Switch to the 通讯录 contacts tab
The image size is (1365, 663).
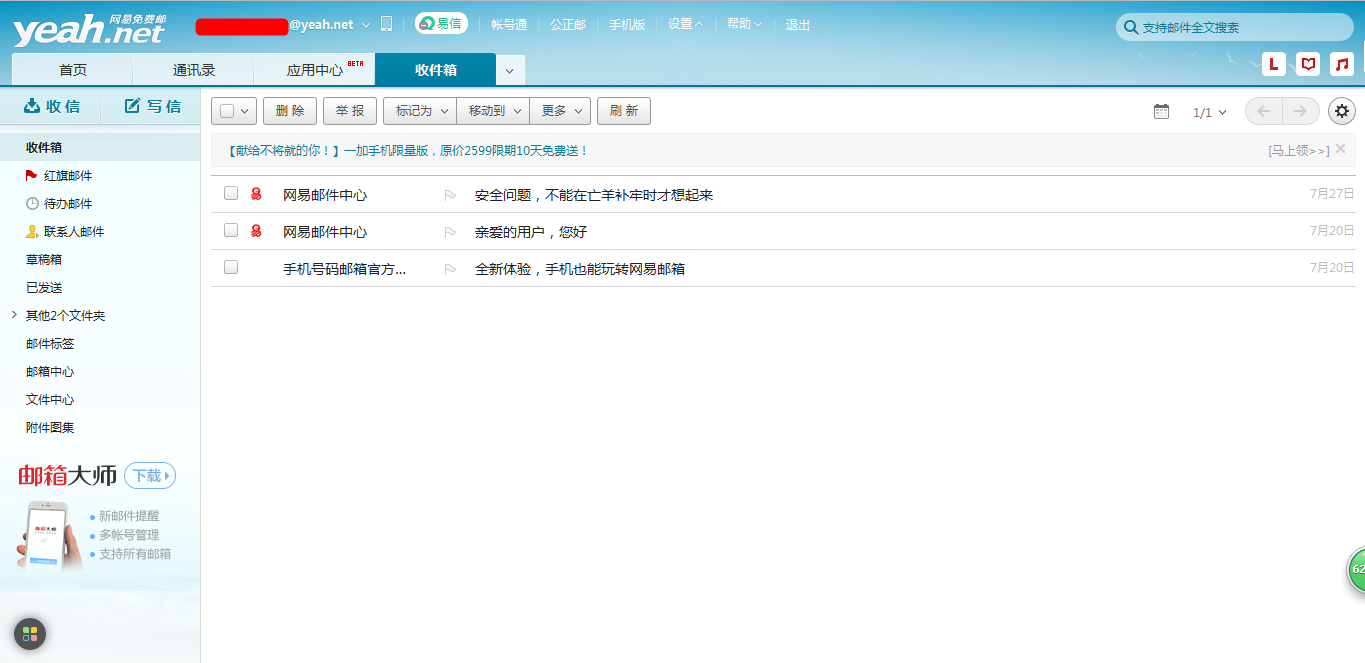(x=192, y=69)
